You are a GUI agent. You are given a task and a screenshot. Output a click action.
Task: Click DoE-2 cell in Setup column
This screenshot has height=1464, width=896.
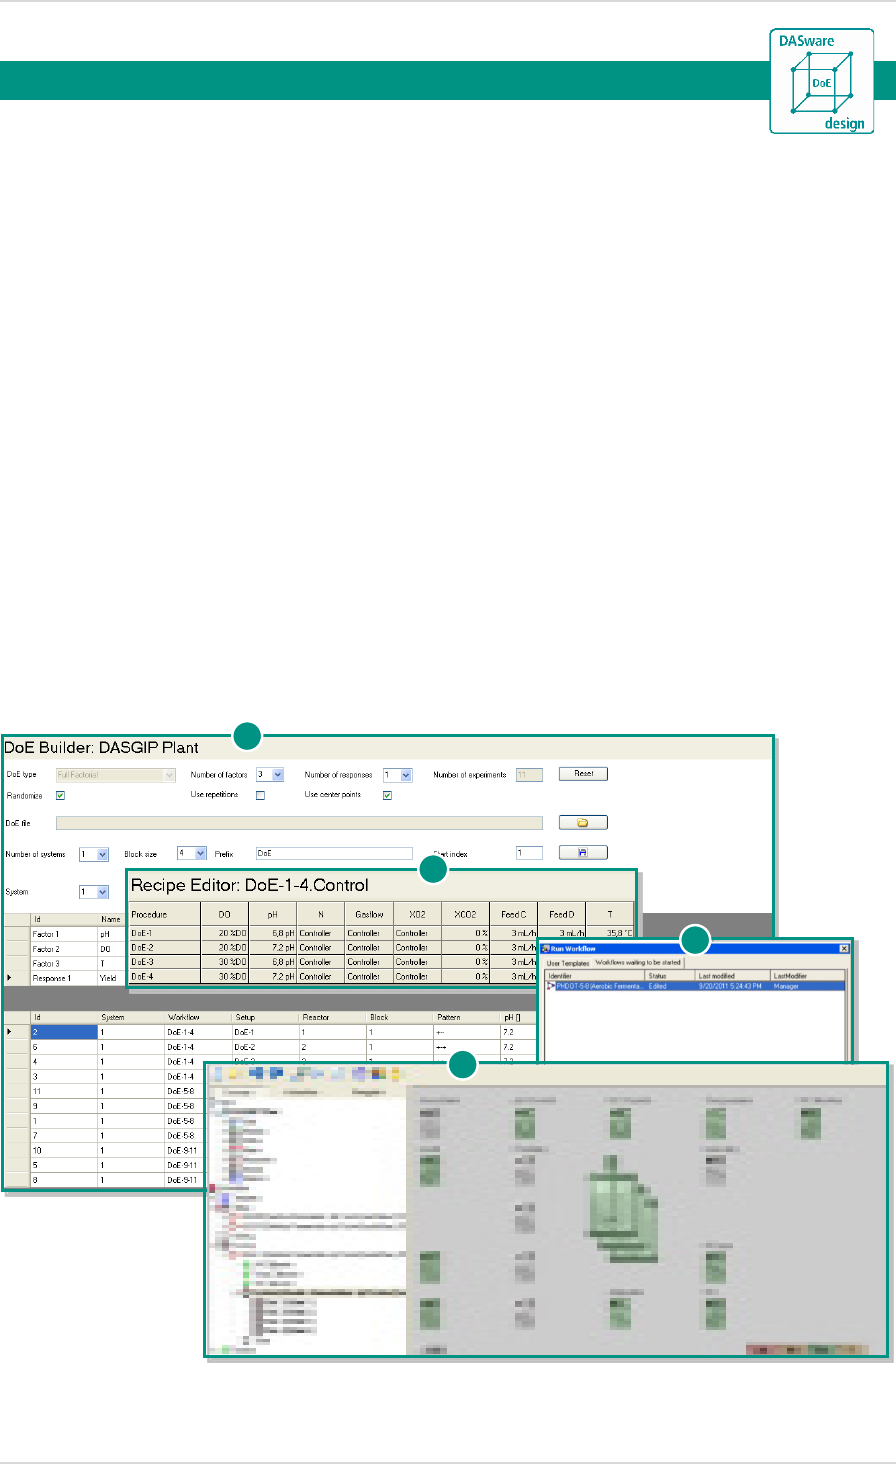(x=265, y=1046)
